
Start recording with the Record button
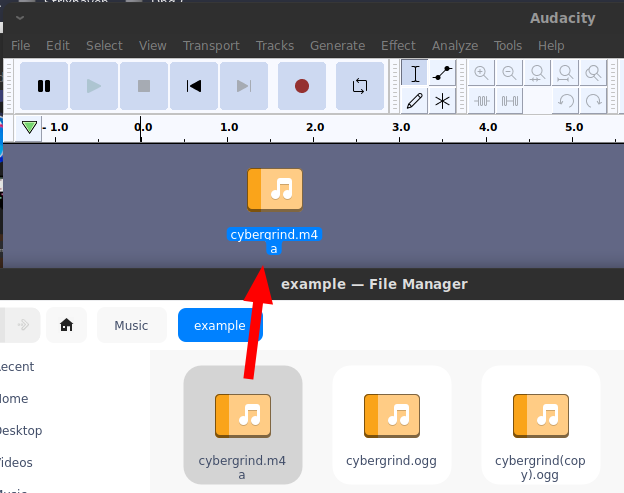(302, 86)
